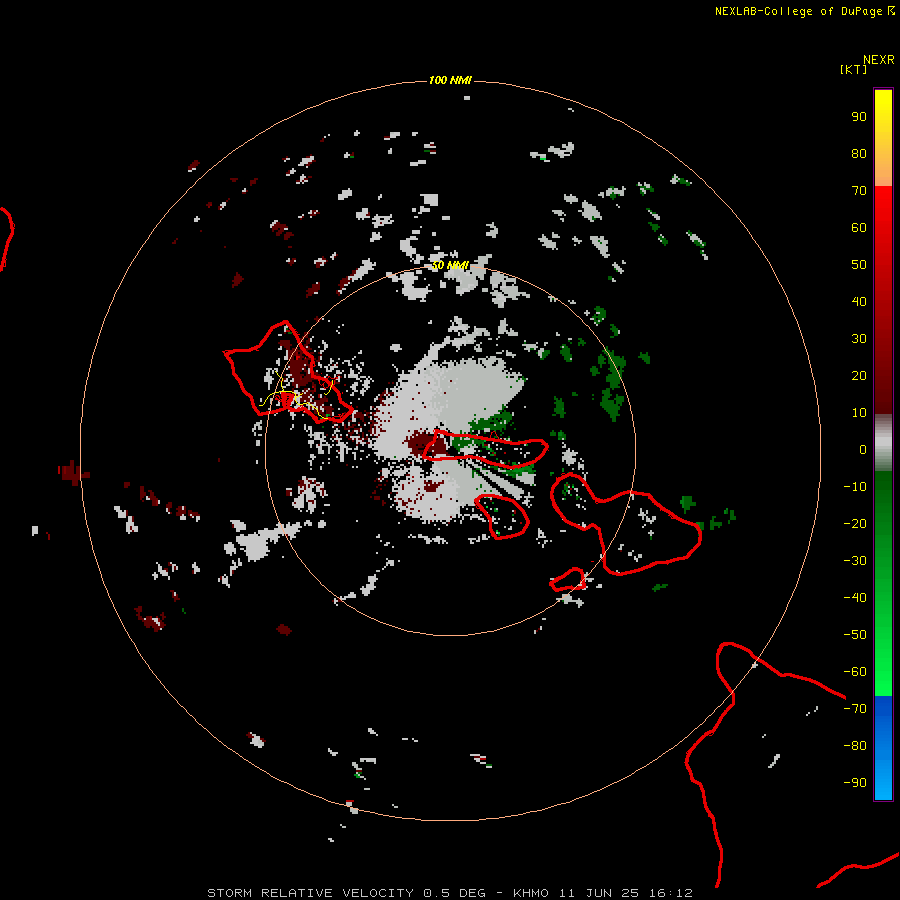Screen dimensions: 900x900
Task: Click the -60 value on the color scale
Action: 855,672
